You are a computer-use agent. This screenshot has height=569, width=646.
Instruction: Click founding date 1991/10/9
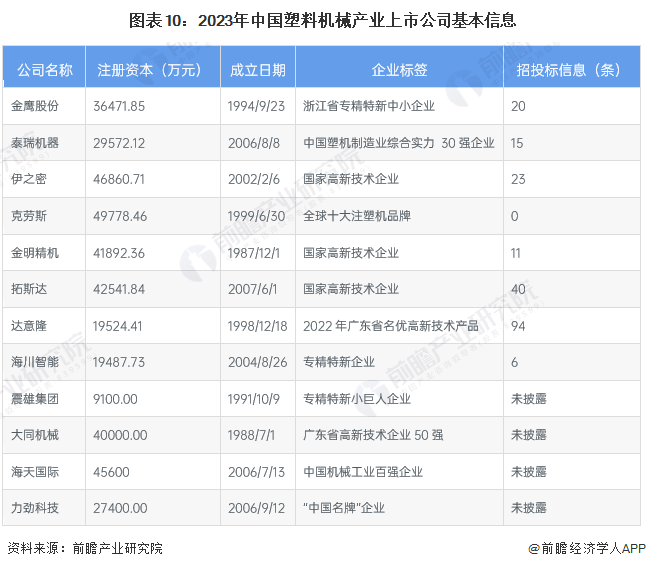[254, 399]
